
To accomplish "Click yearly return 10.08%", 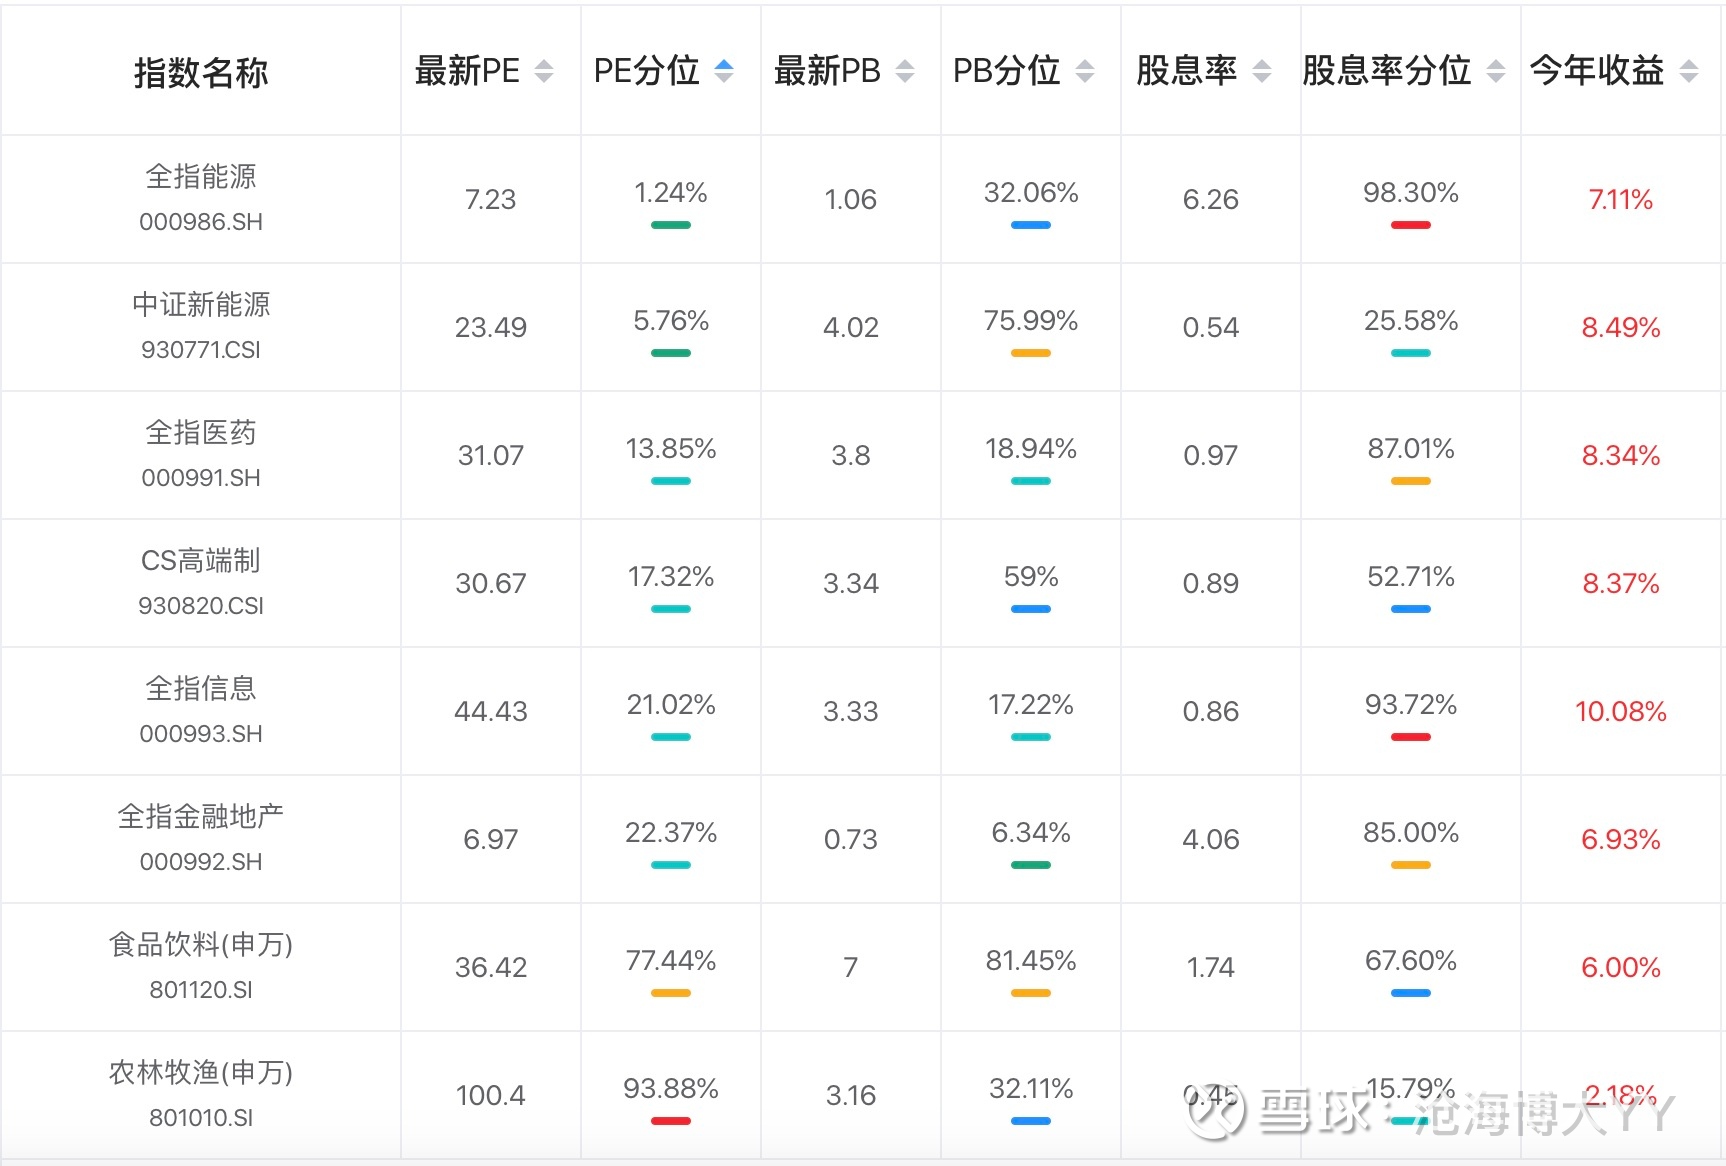I will (x=1621, y=712).
